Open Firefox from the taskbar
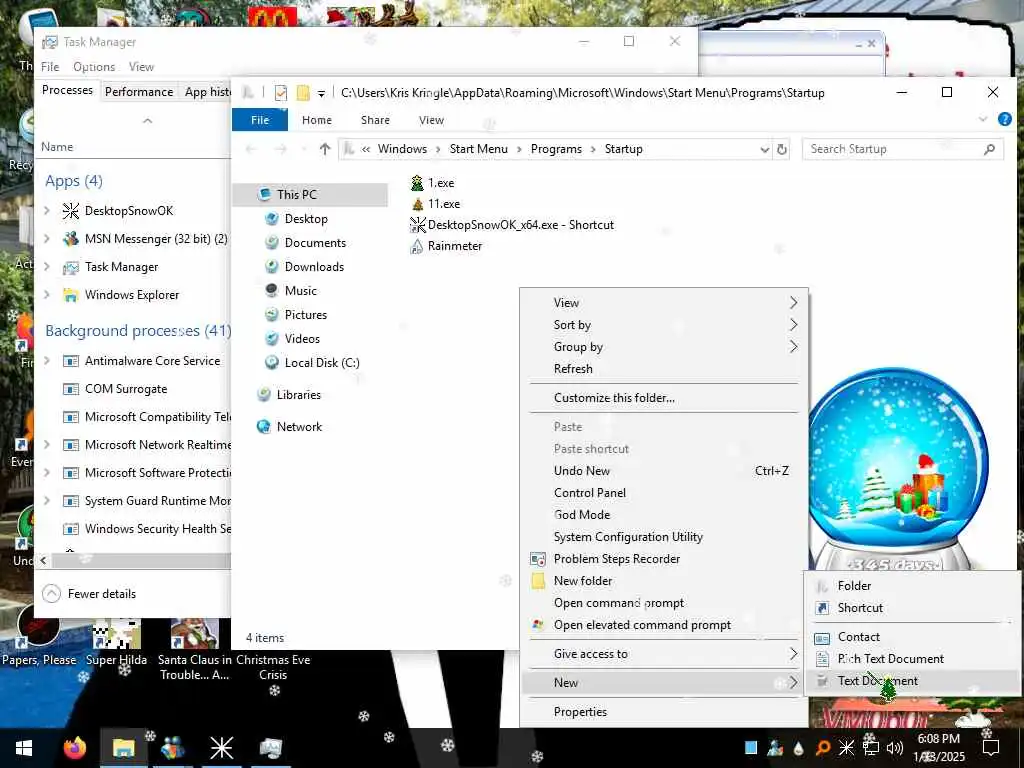1024x768 pixels. [74, 748]
